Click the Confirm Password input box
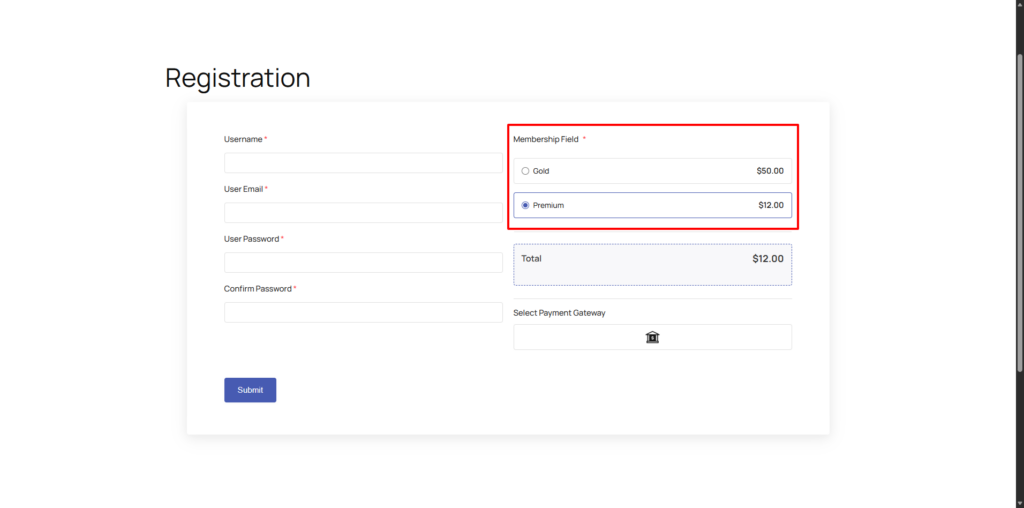The image size is (1024, 508). tap(363, 313)
